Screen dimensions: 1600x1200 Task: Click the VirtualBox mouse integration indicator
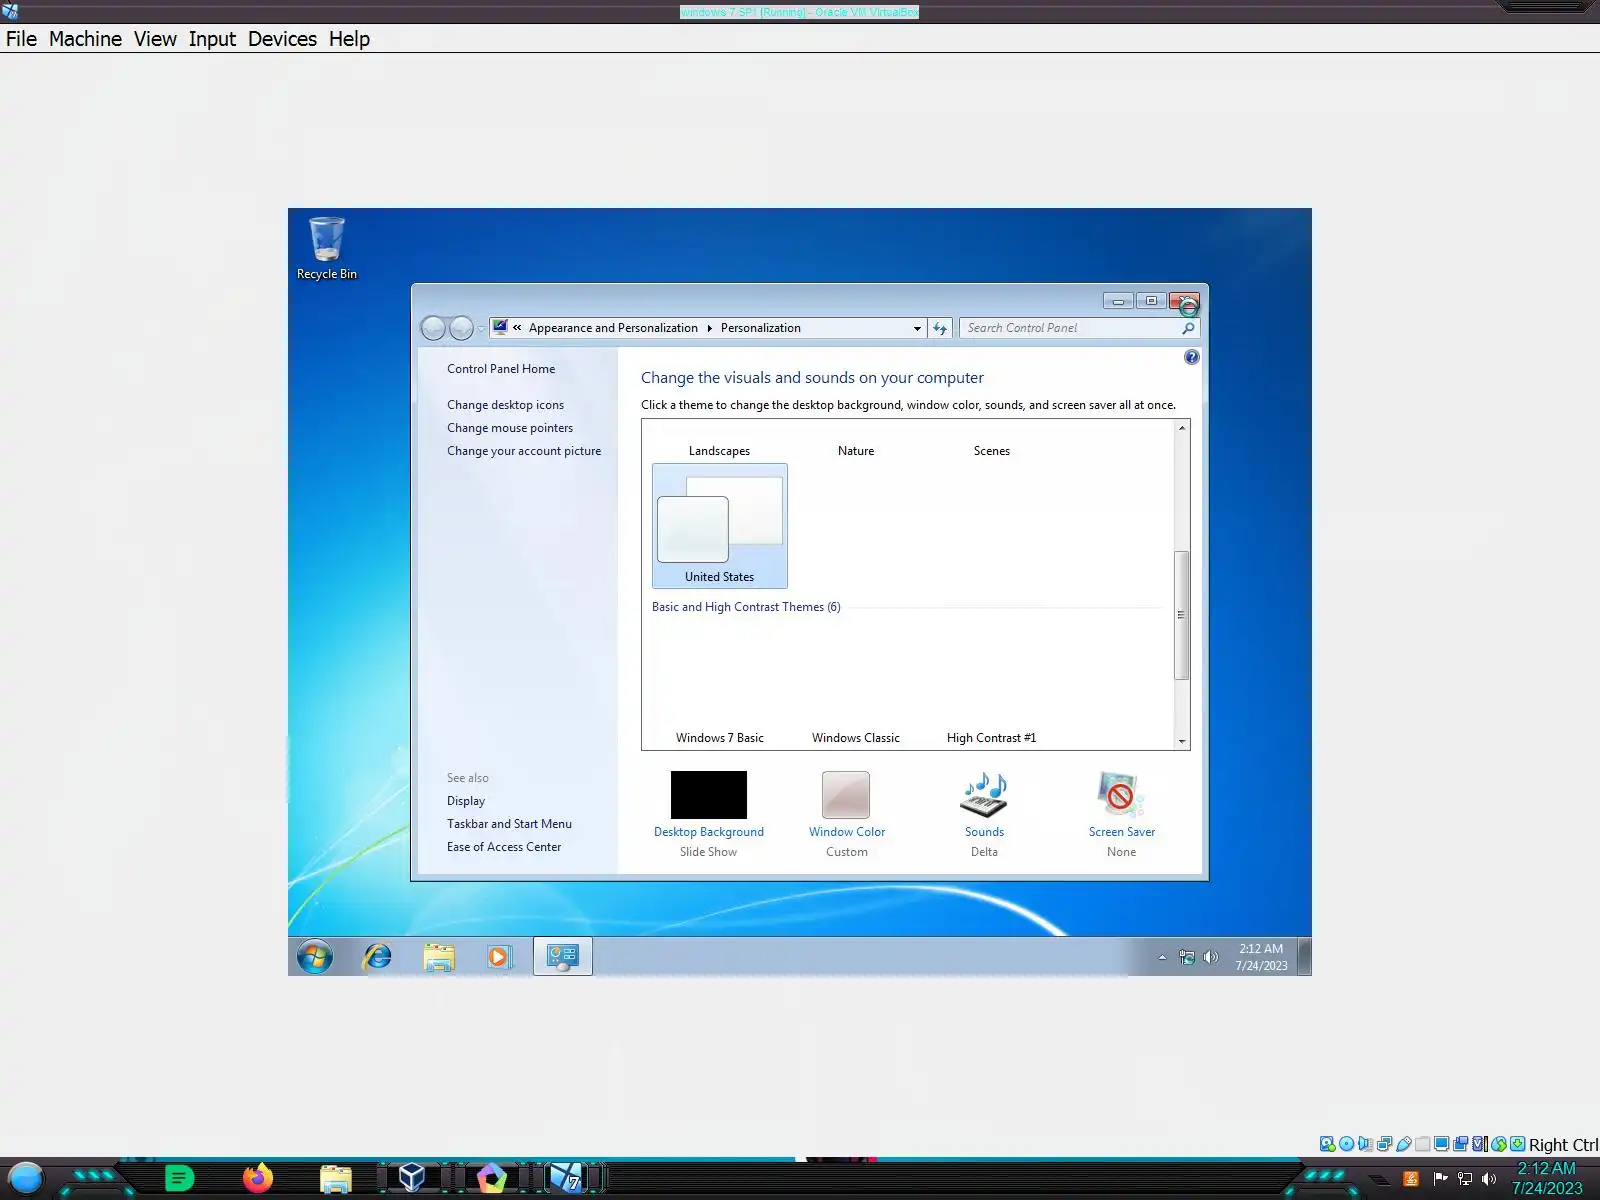coord(1499,1144)
